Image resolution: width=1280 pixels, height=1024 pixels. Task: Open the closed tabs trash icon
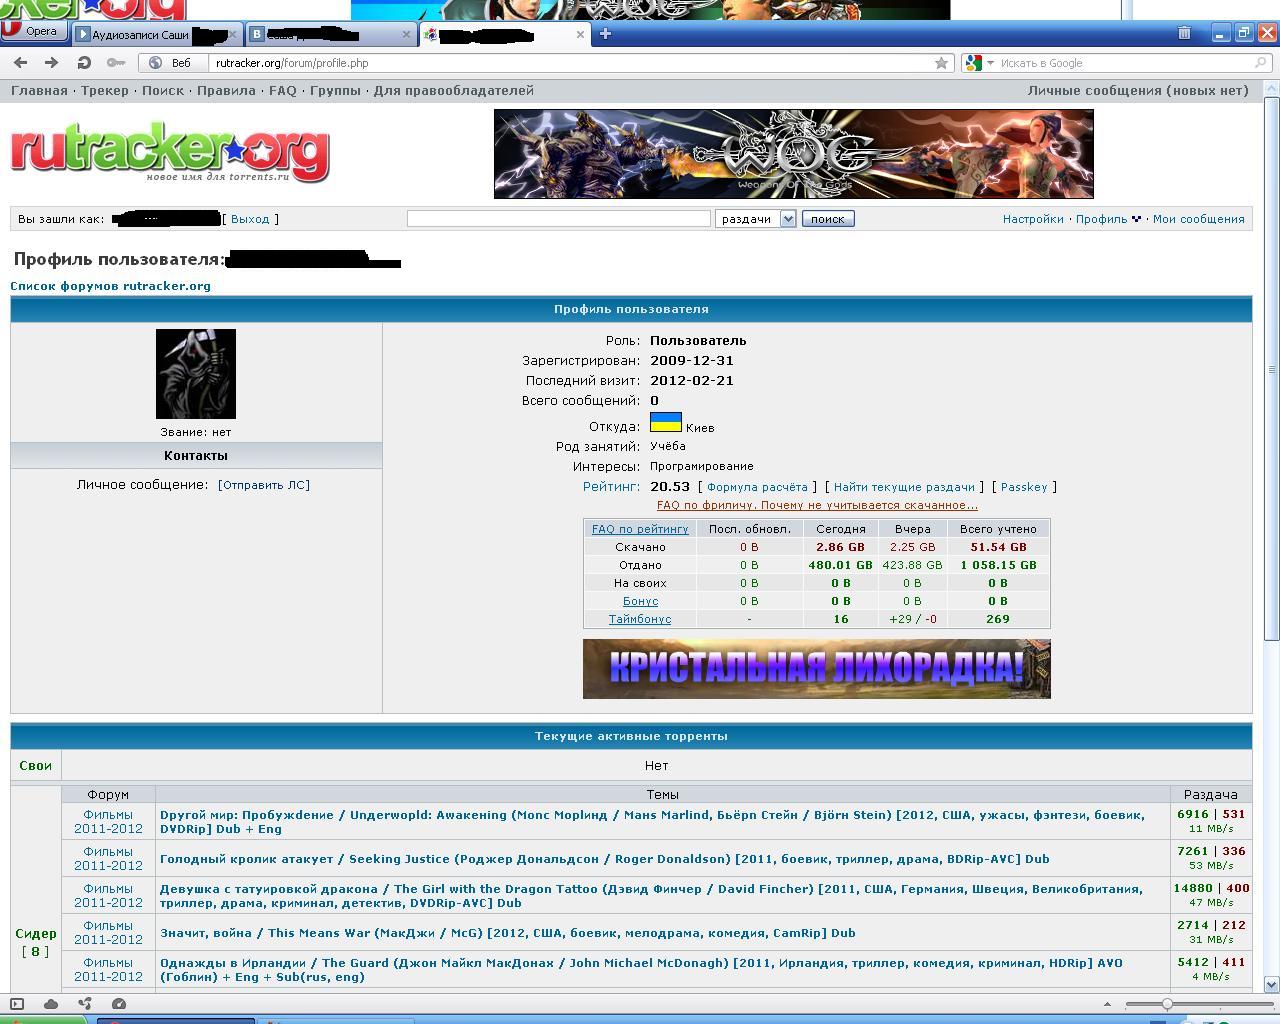point(1184,33)
